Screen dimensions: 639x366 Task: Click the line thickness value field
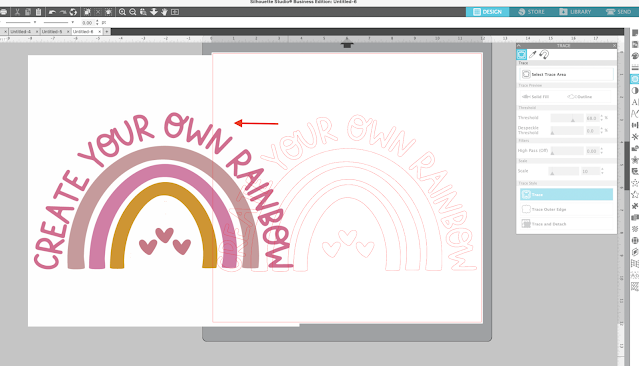coord(87,23)
